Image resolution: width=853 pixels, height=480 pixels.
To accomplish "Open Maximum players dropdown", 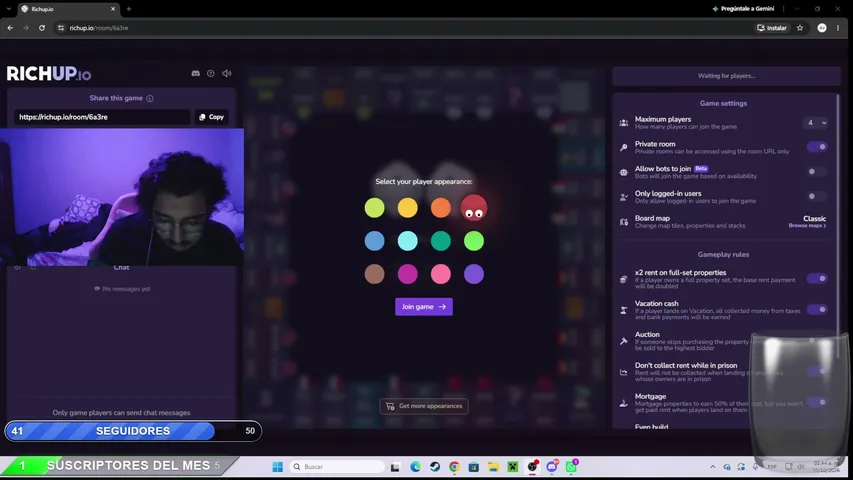I will click(x=816, y=123).
